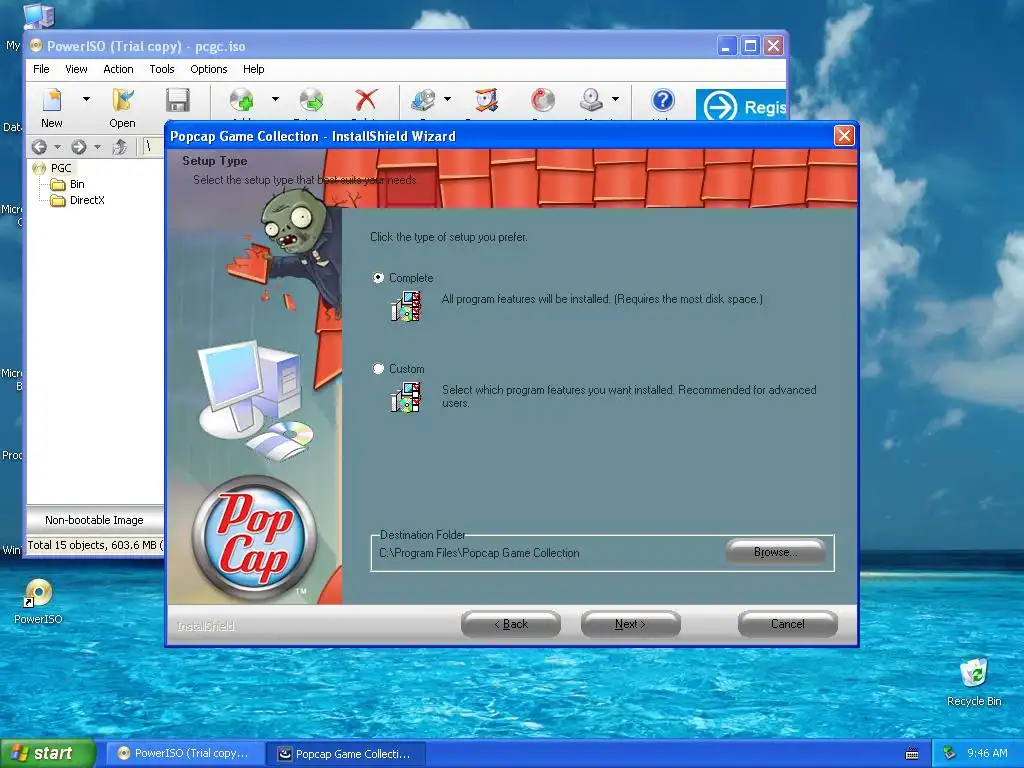Click the network tray icon beside the clock

pyautogui.click(x=950, y=753)
